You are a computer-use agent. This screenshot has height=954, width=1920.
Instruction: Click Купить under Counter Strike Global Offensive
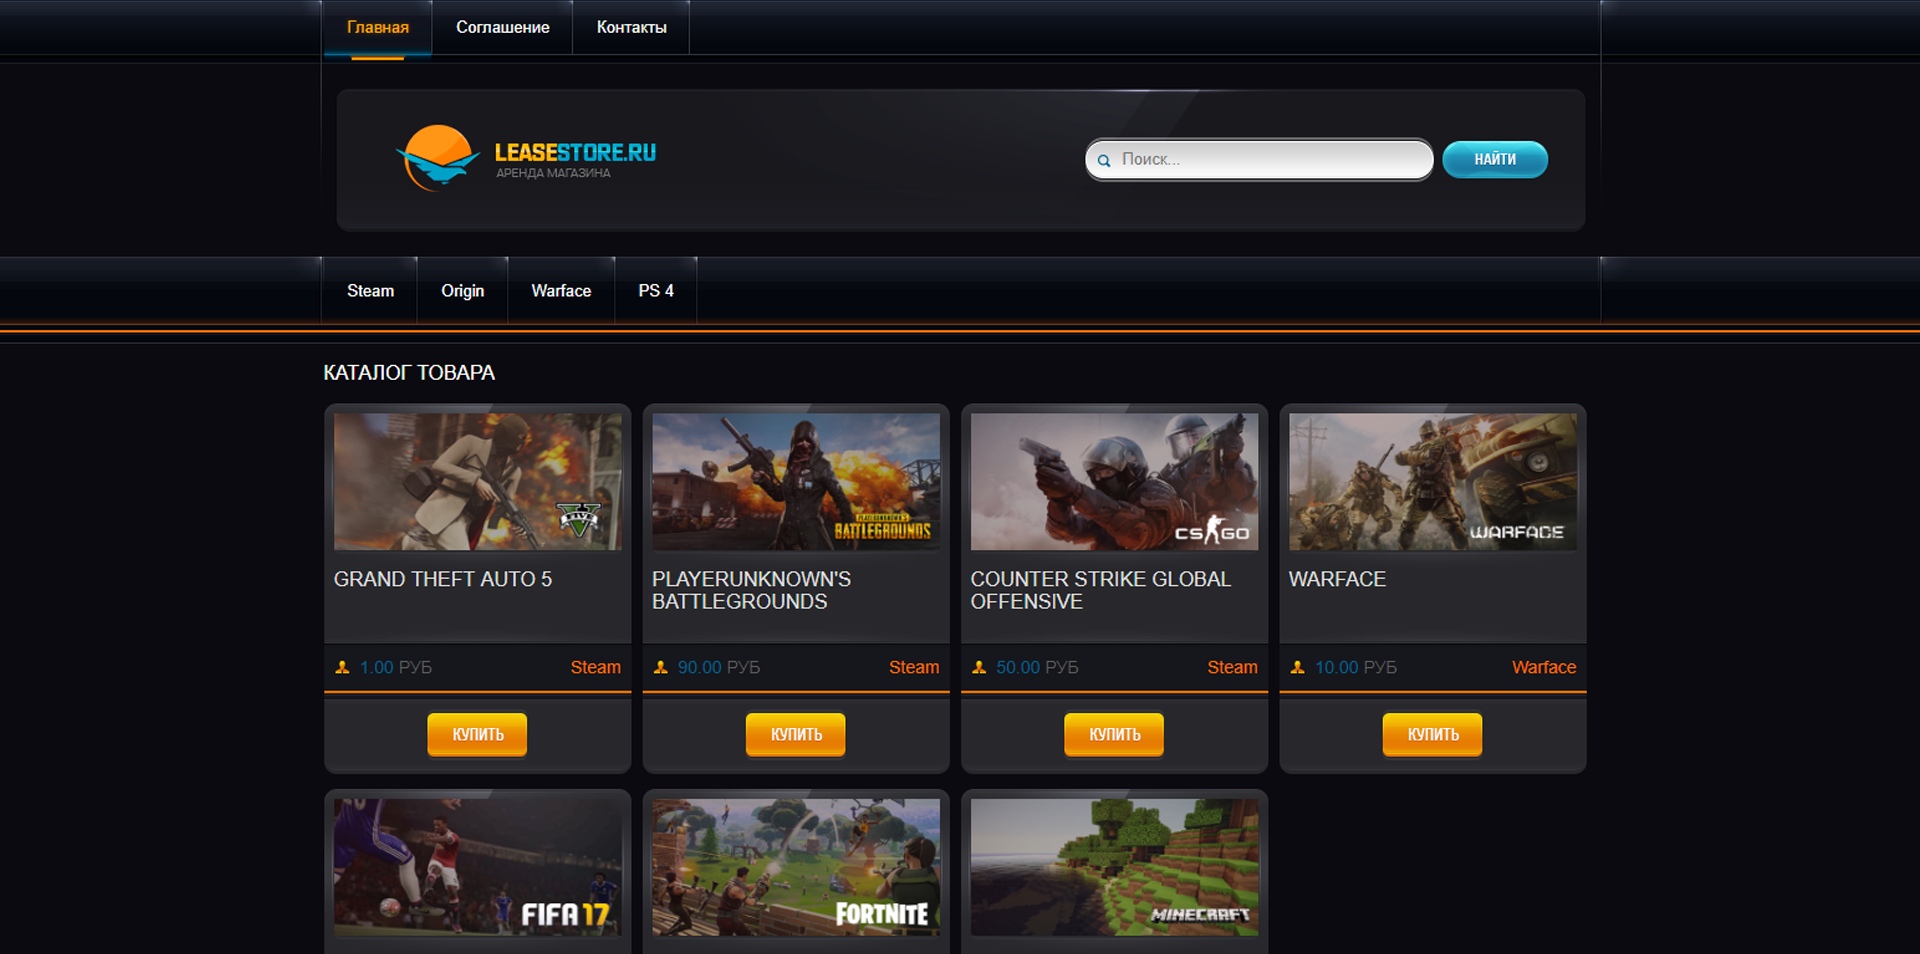1114,734
